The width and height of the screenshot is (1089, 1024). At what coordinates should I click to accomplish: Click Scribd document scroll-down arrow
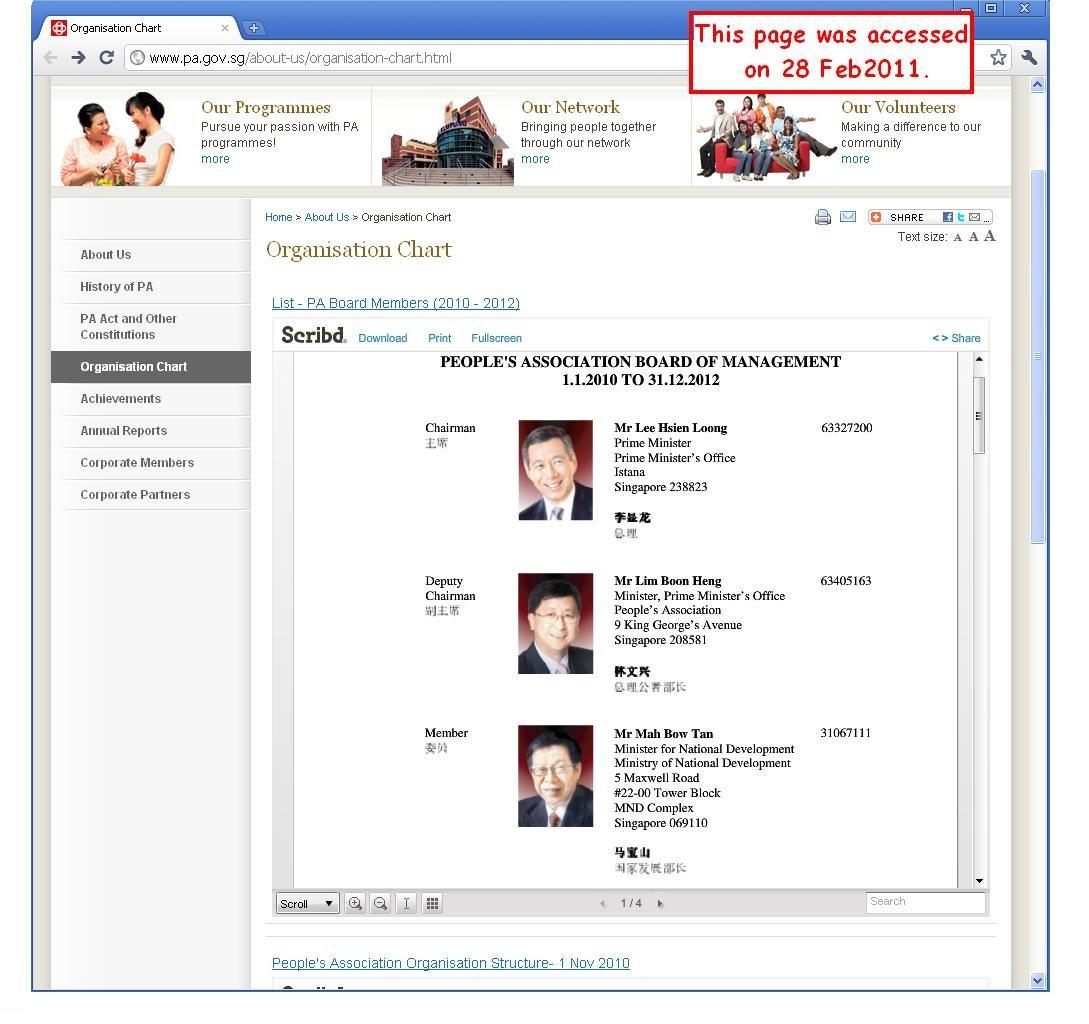pos(979,881)
